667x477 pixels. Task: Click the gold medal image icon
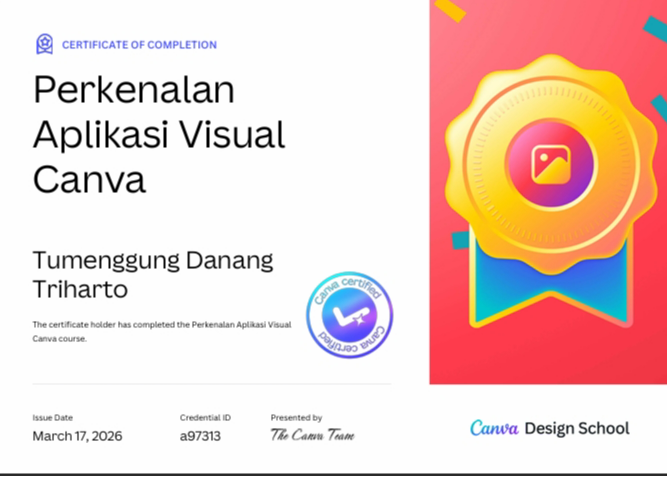point(551,165)
